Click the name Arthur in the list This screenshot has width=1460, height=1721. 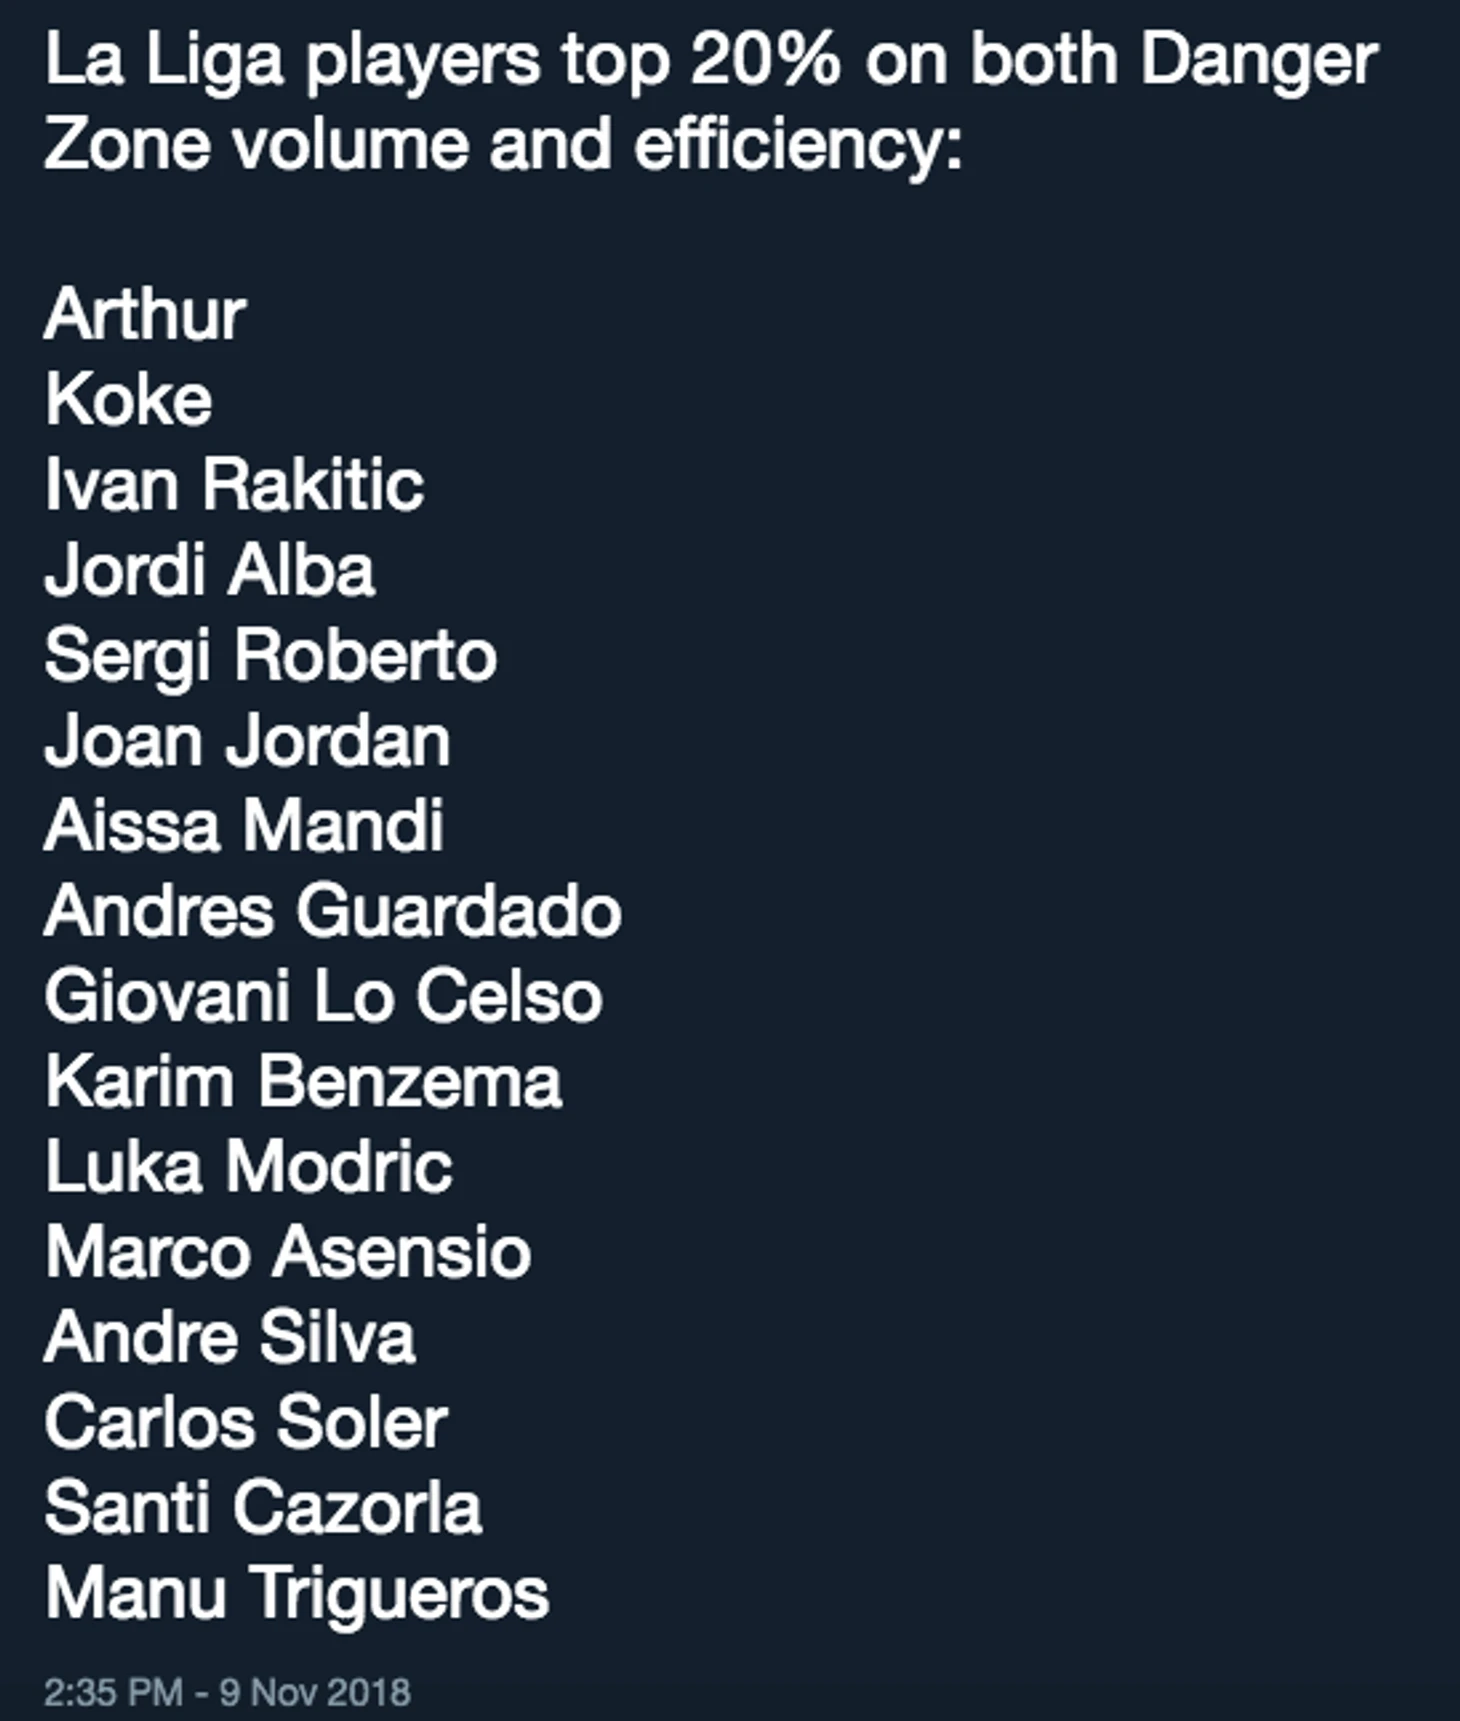click(x=145, y=314)
